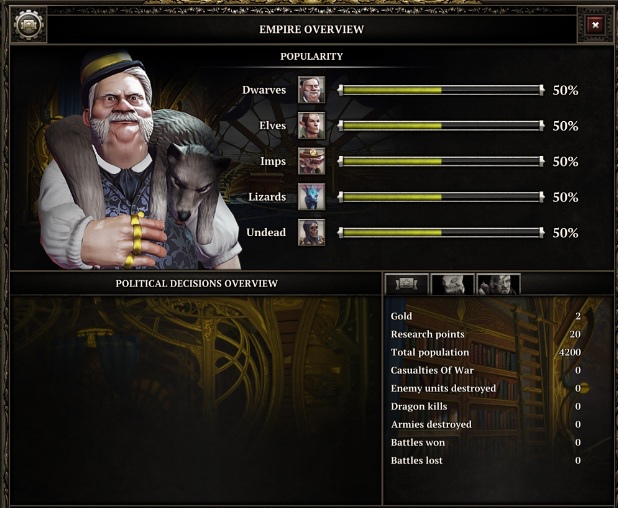Screen dimensions: 618x508
Task: Switch to the flag statistics tab
Action: click(x=406, y=284)
